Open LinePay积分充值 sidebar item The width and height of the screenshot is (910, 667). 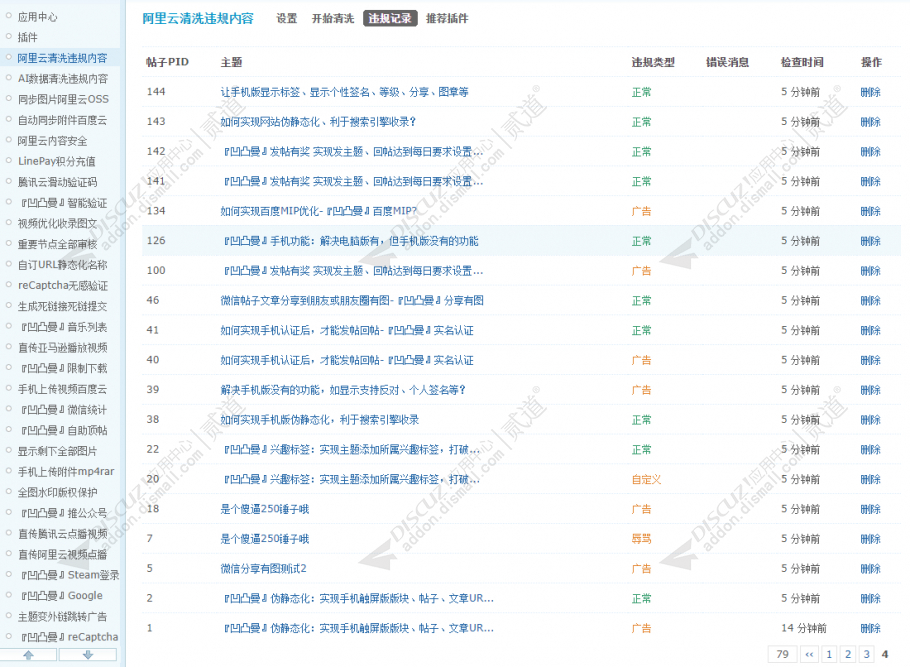pyautogui.click(x=56, y=161)
